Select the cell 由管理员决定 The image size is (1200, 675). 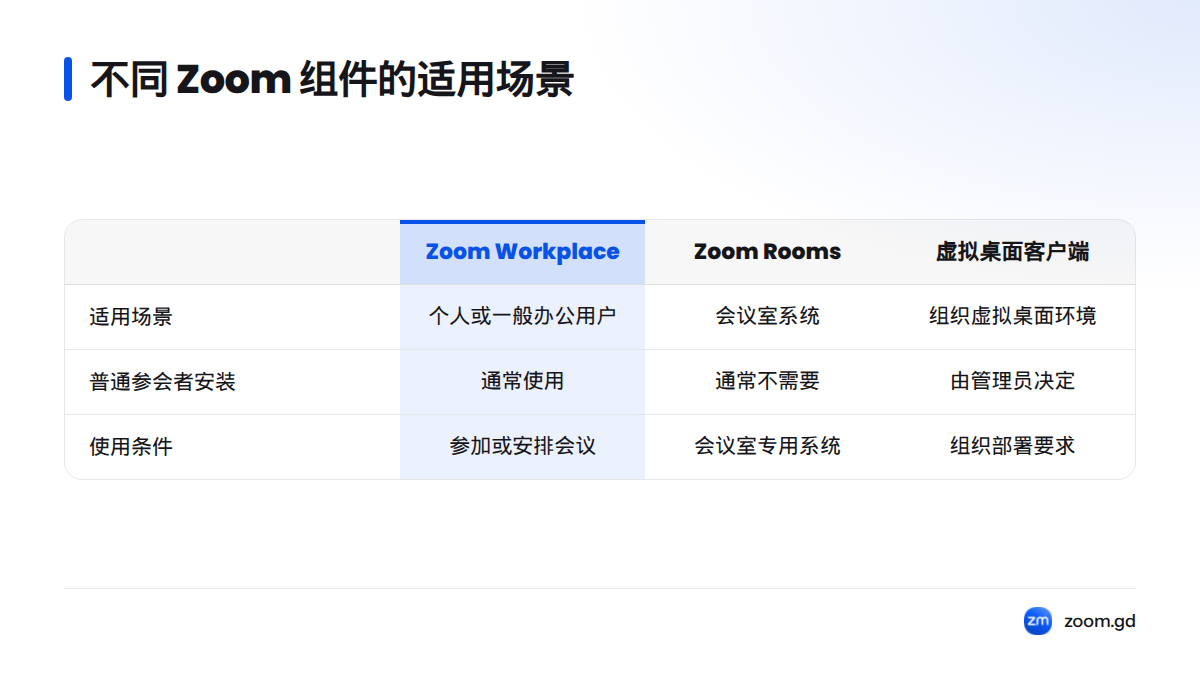tap(1013, 382)
